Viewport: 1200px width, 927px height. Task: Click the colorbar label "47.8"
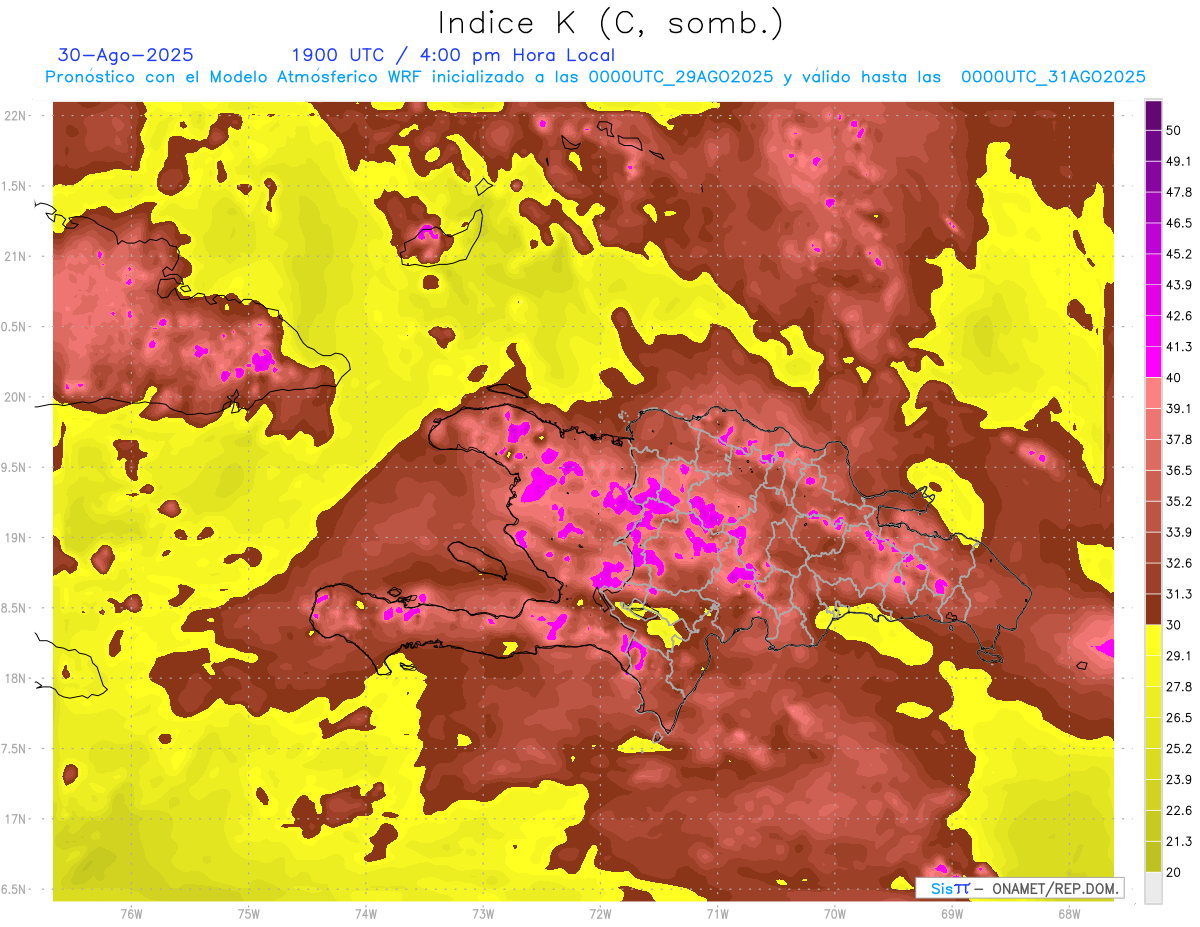click(x=1179, y=192)
